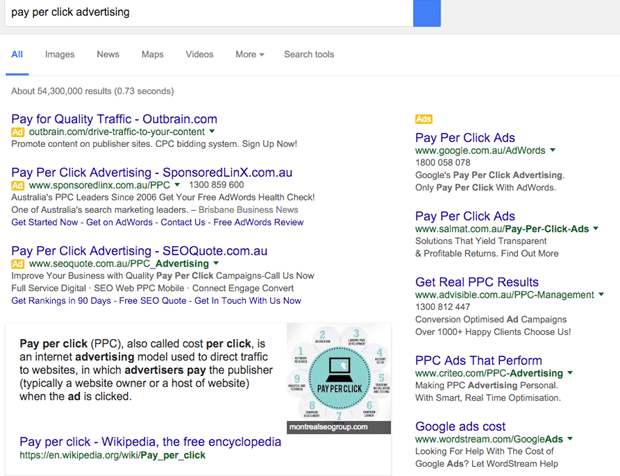
Task: Open Pay for Quality Traffic Outbrain link
Action: pos(114,118)
